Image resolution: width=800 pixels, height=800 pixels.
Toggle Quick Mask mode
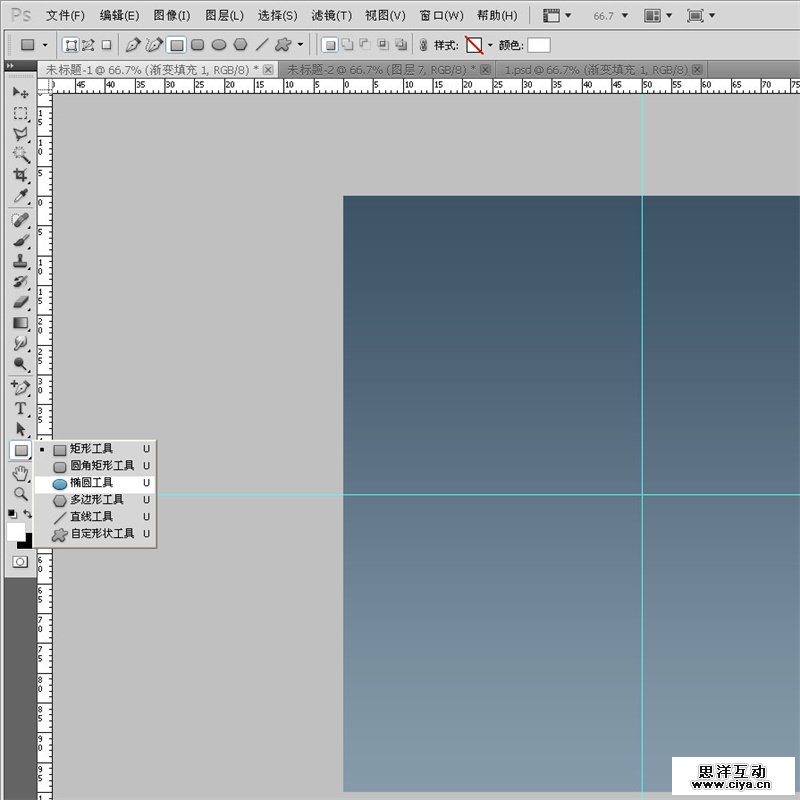[20, 562]
